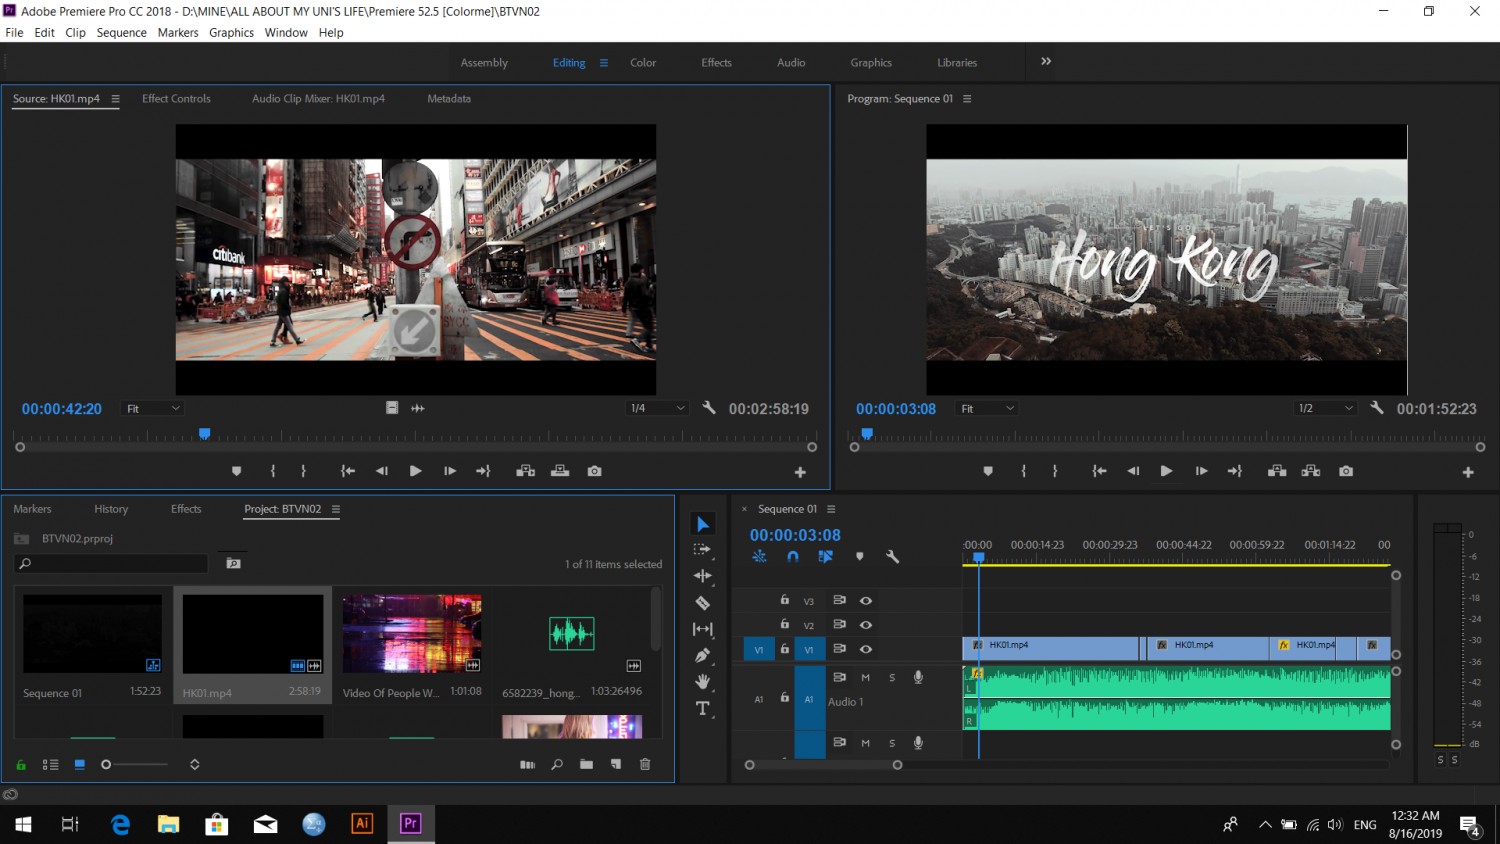Open the Sequence menu
The width and height of the screenshot is (1500, 844).
point(122,32)
